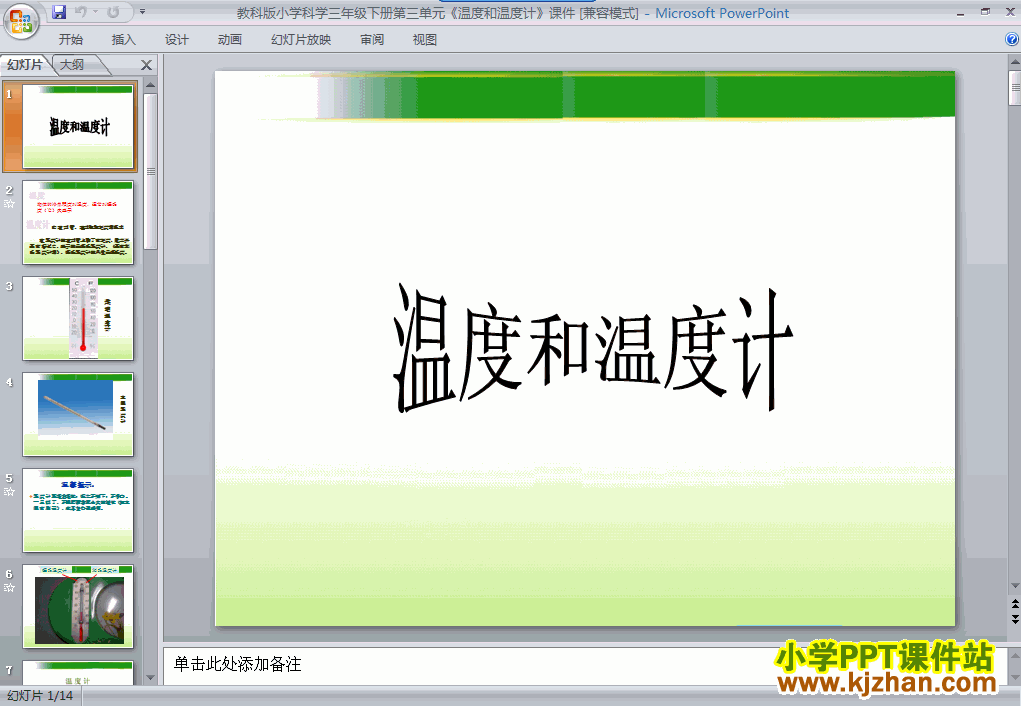
Task: Click status bar text 幻灯片 1/14
Action: (x=40, y=696)
